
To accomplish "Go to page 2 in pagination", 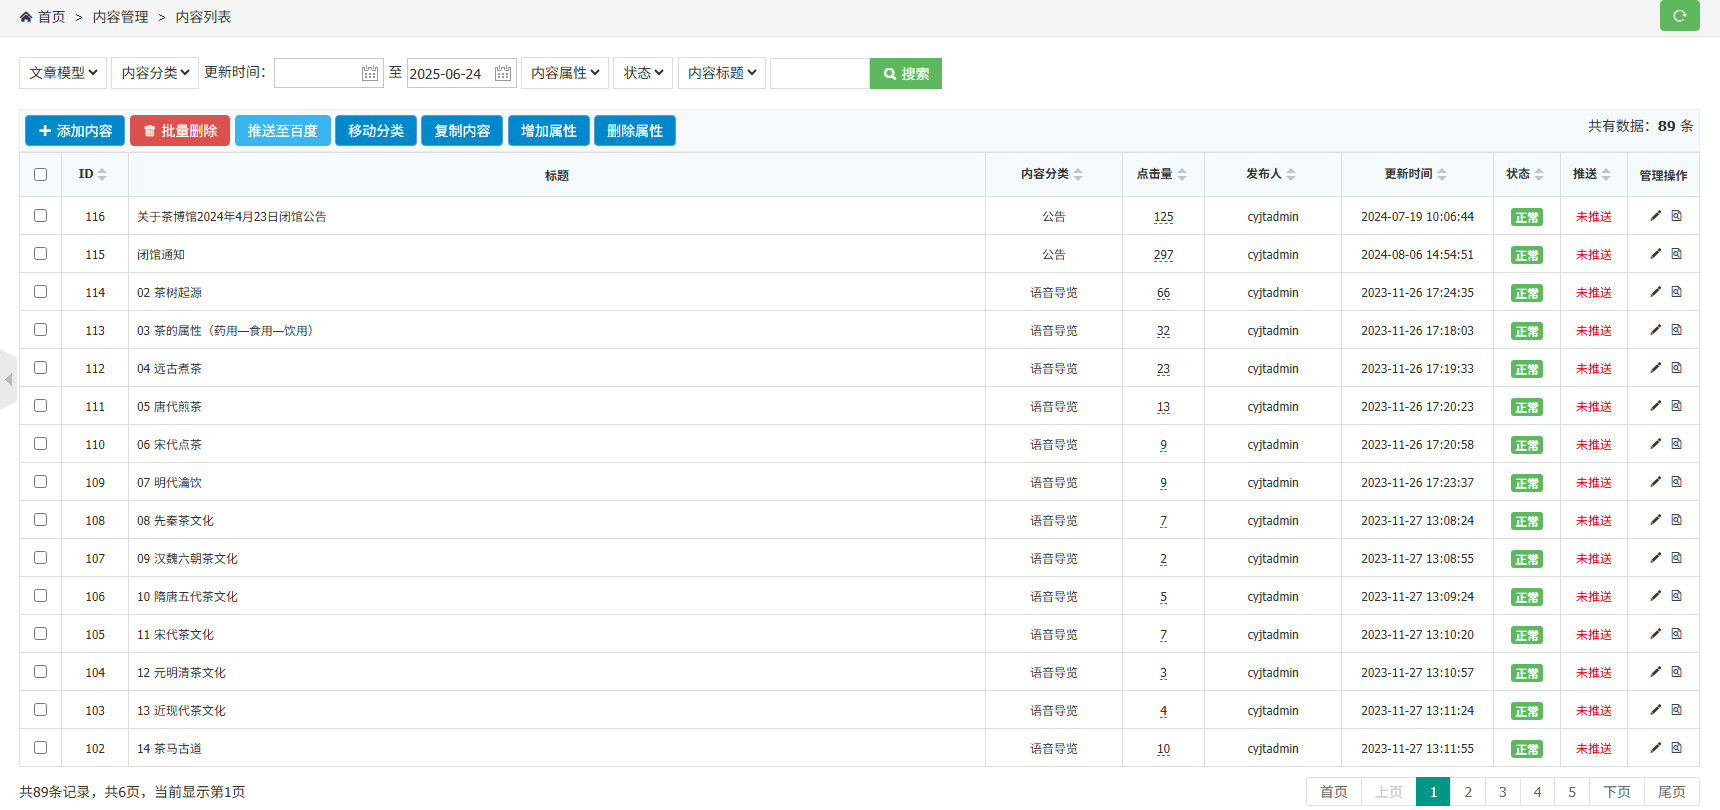I will click(1468, 792).
